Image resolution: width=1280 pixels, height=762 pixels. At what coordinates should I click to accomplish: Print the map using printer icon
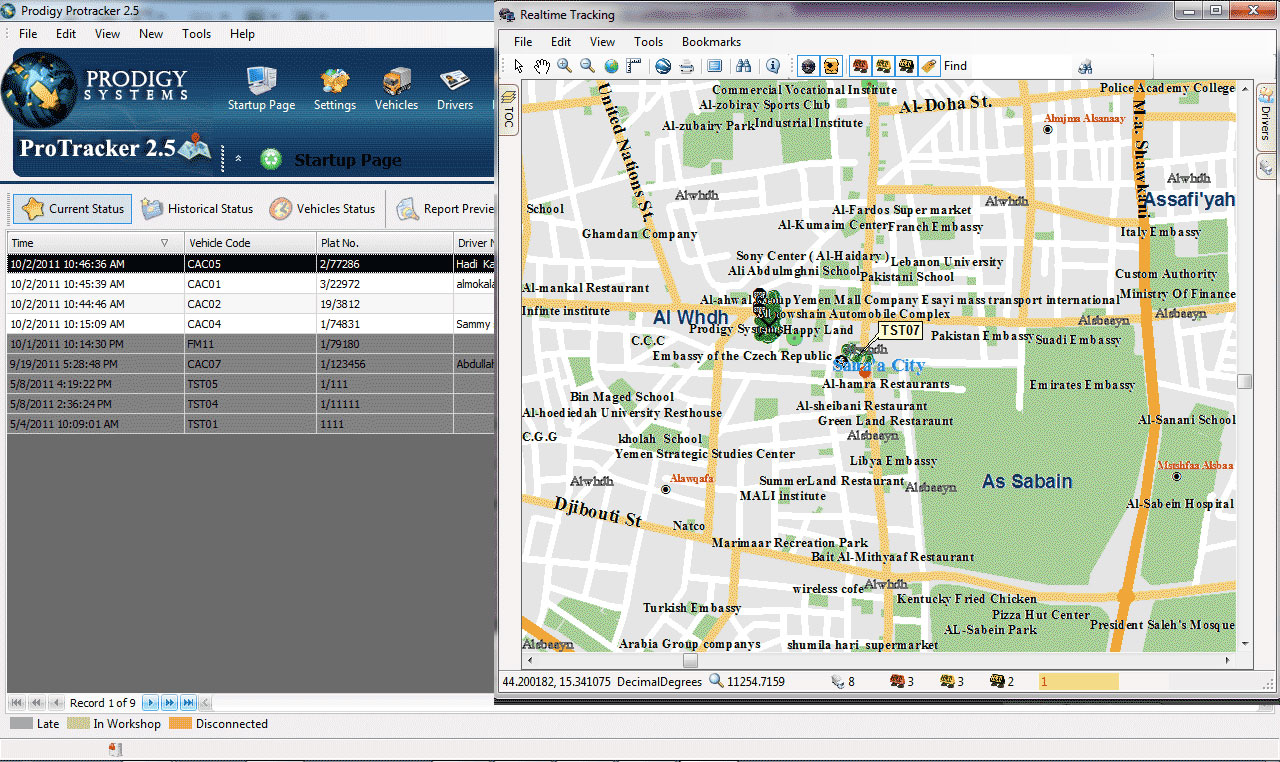(x=687, y=66)
